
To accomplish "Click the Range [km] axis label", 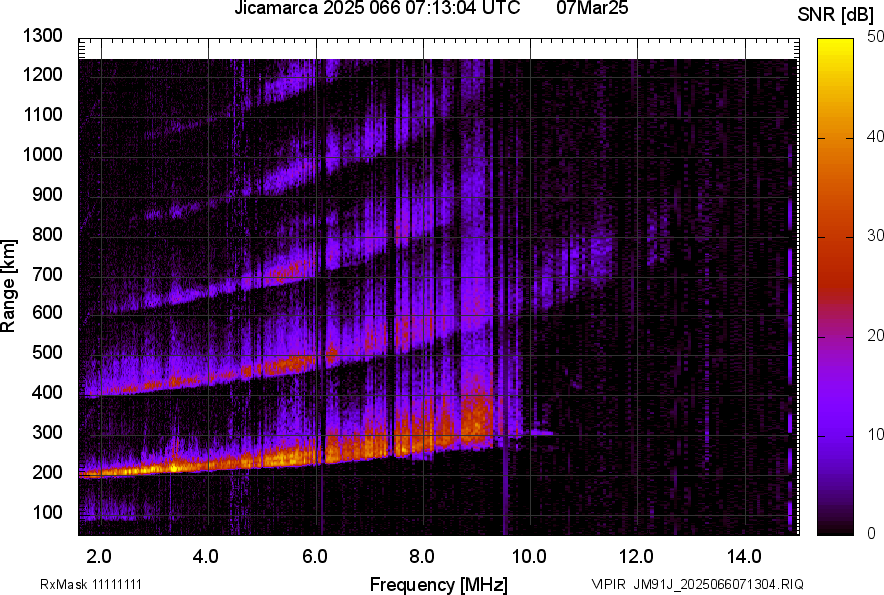I will (9, 286).
